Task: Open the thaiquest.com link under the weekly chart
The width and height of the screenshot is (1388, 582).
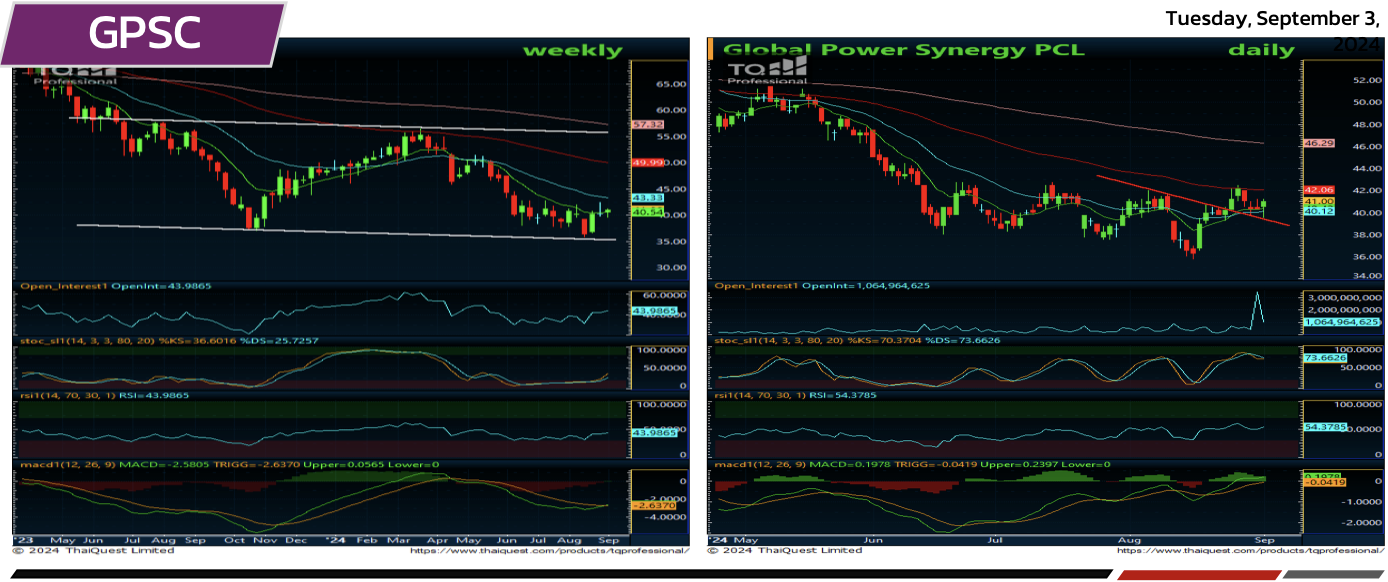Action: 549,551
